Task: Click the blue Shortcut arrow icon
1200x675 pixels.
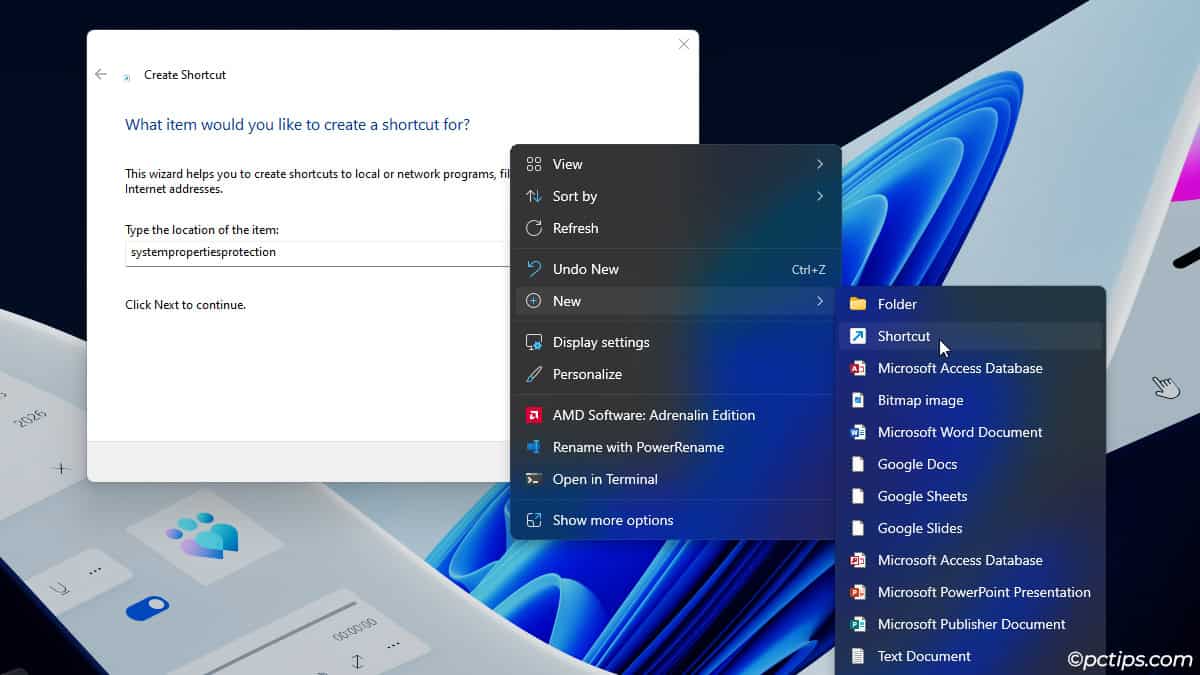Action: tap(858, 336)
